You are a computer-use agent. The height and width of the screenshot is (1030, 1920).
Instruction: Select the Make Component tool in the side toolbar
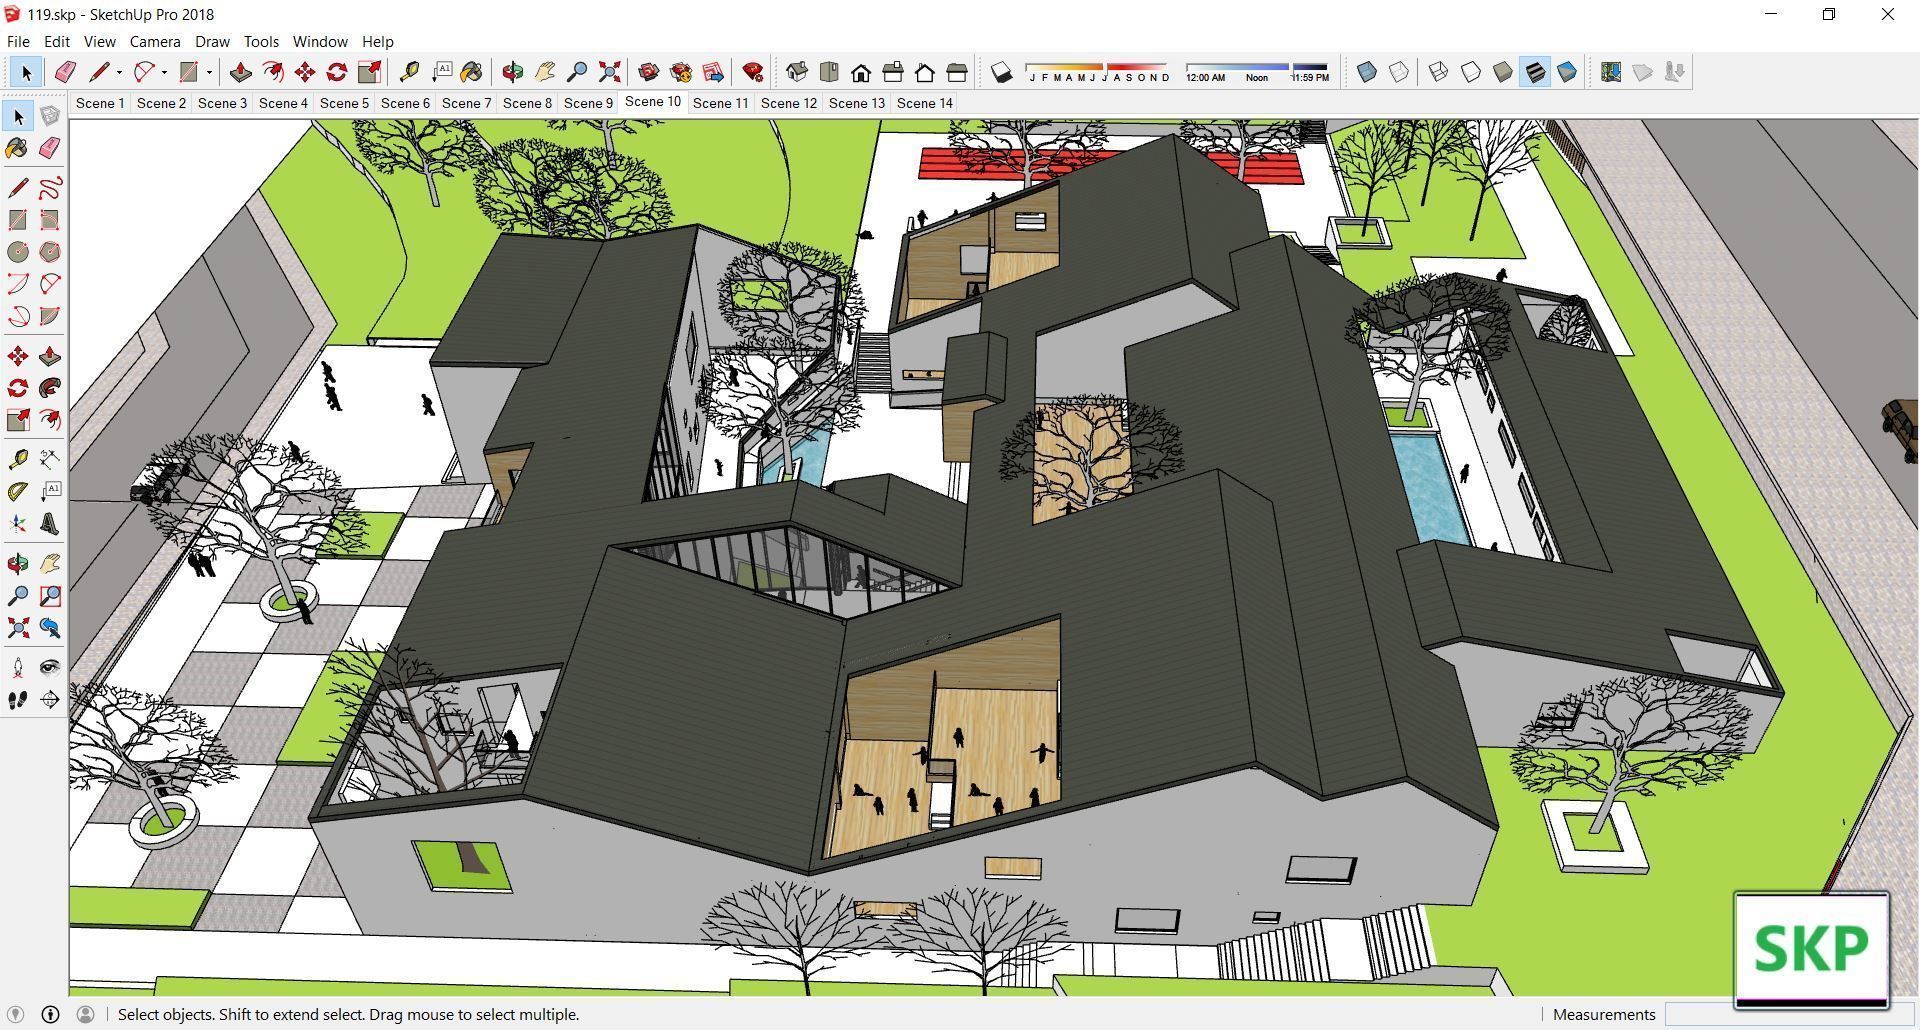click(x=50, y=116)
